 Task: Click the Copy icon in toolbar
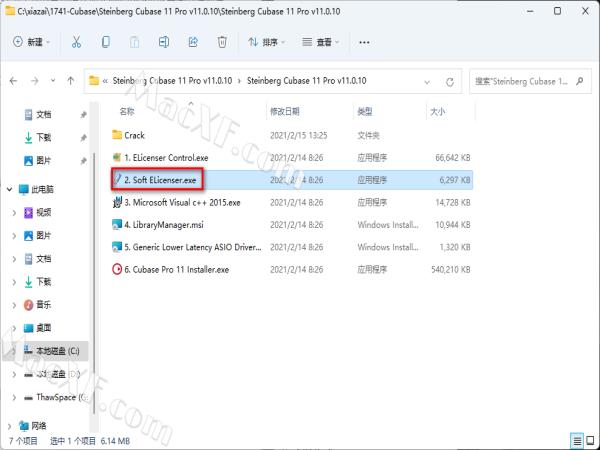pos(106,42)
